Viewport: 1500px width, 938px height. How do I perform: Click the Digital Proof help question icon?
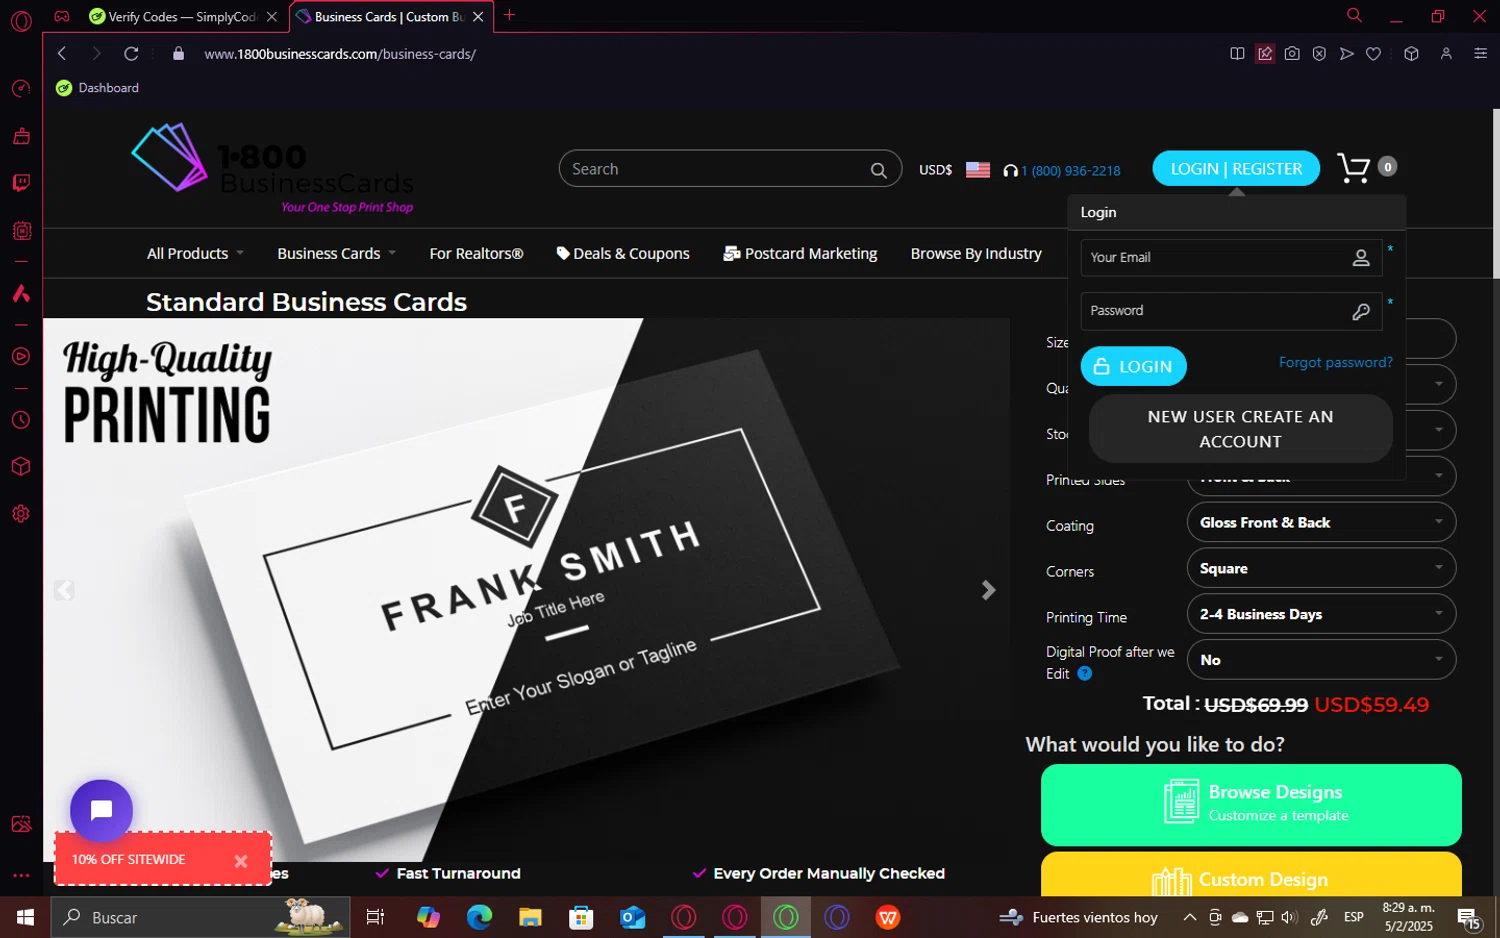pos(1085,674)
